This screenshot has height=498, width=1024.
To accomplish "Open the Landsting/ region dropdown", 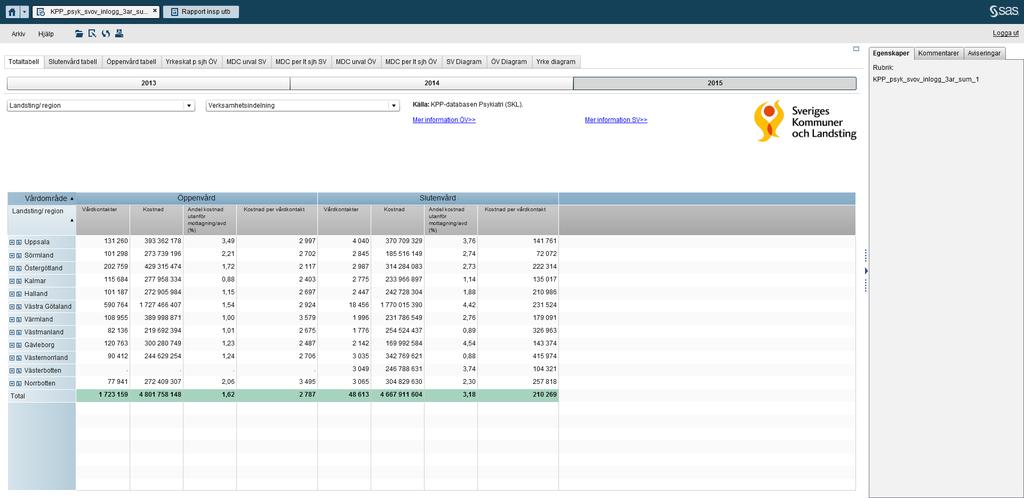I will [101, 105].
